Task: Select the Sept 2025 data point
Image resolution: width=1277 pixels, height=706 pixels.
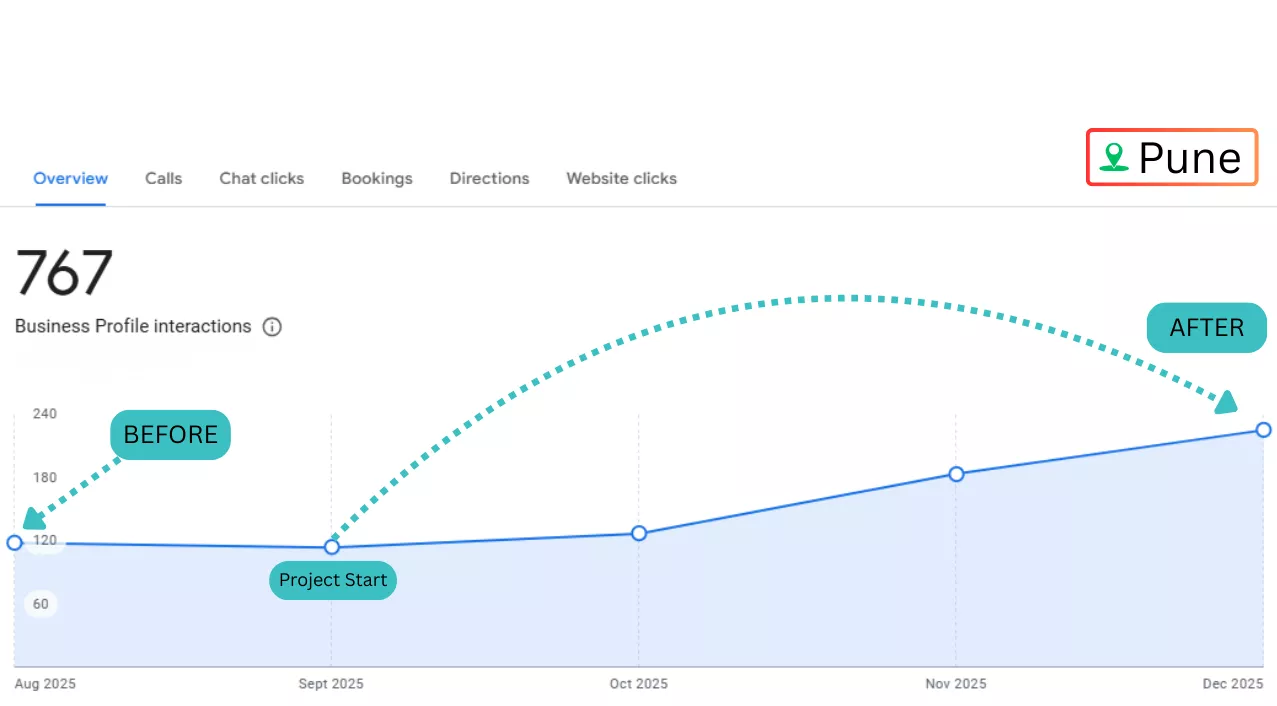Action: 332,547
